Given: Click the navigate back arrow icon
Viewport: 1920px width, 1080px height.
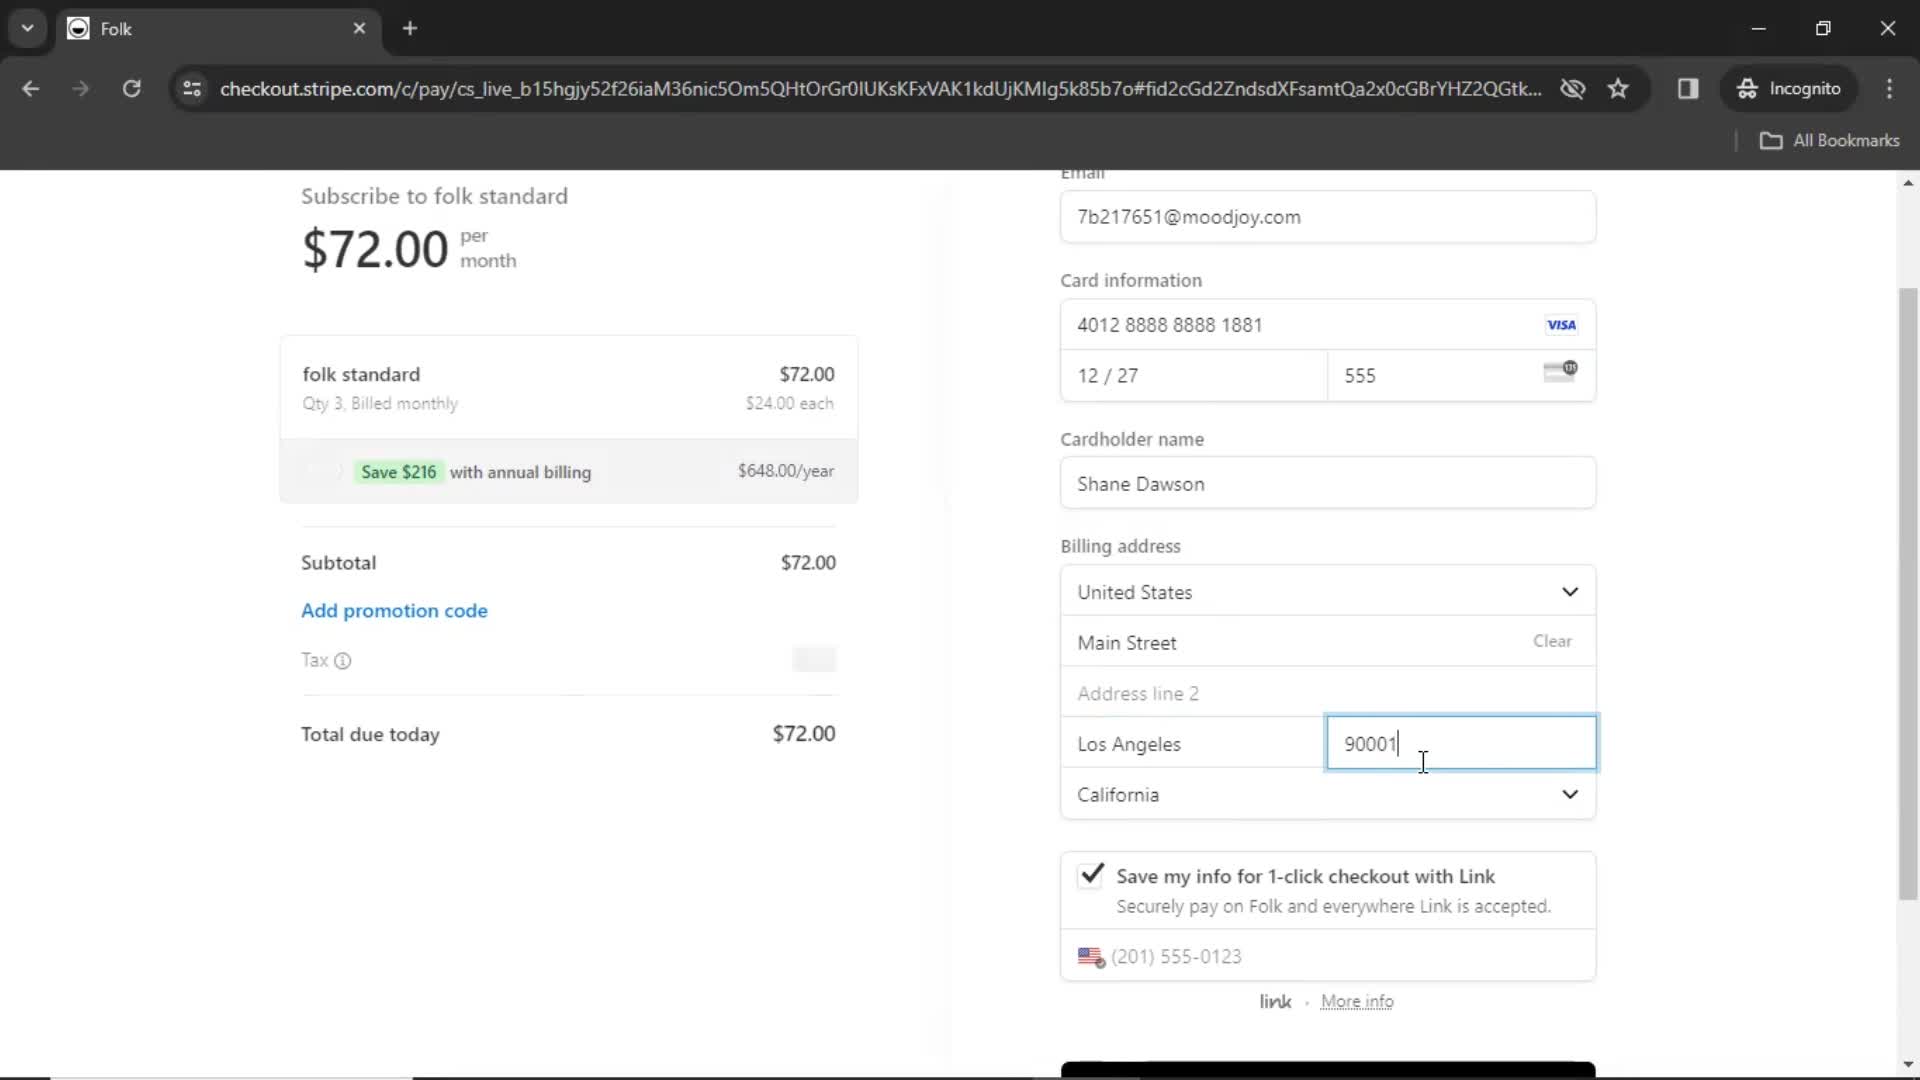Looking at the screenshot, I should [x=32, y=87].
